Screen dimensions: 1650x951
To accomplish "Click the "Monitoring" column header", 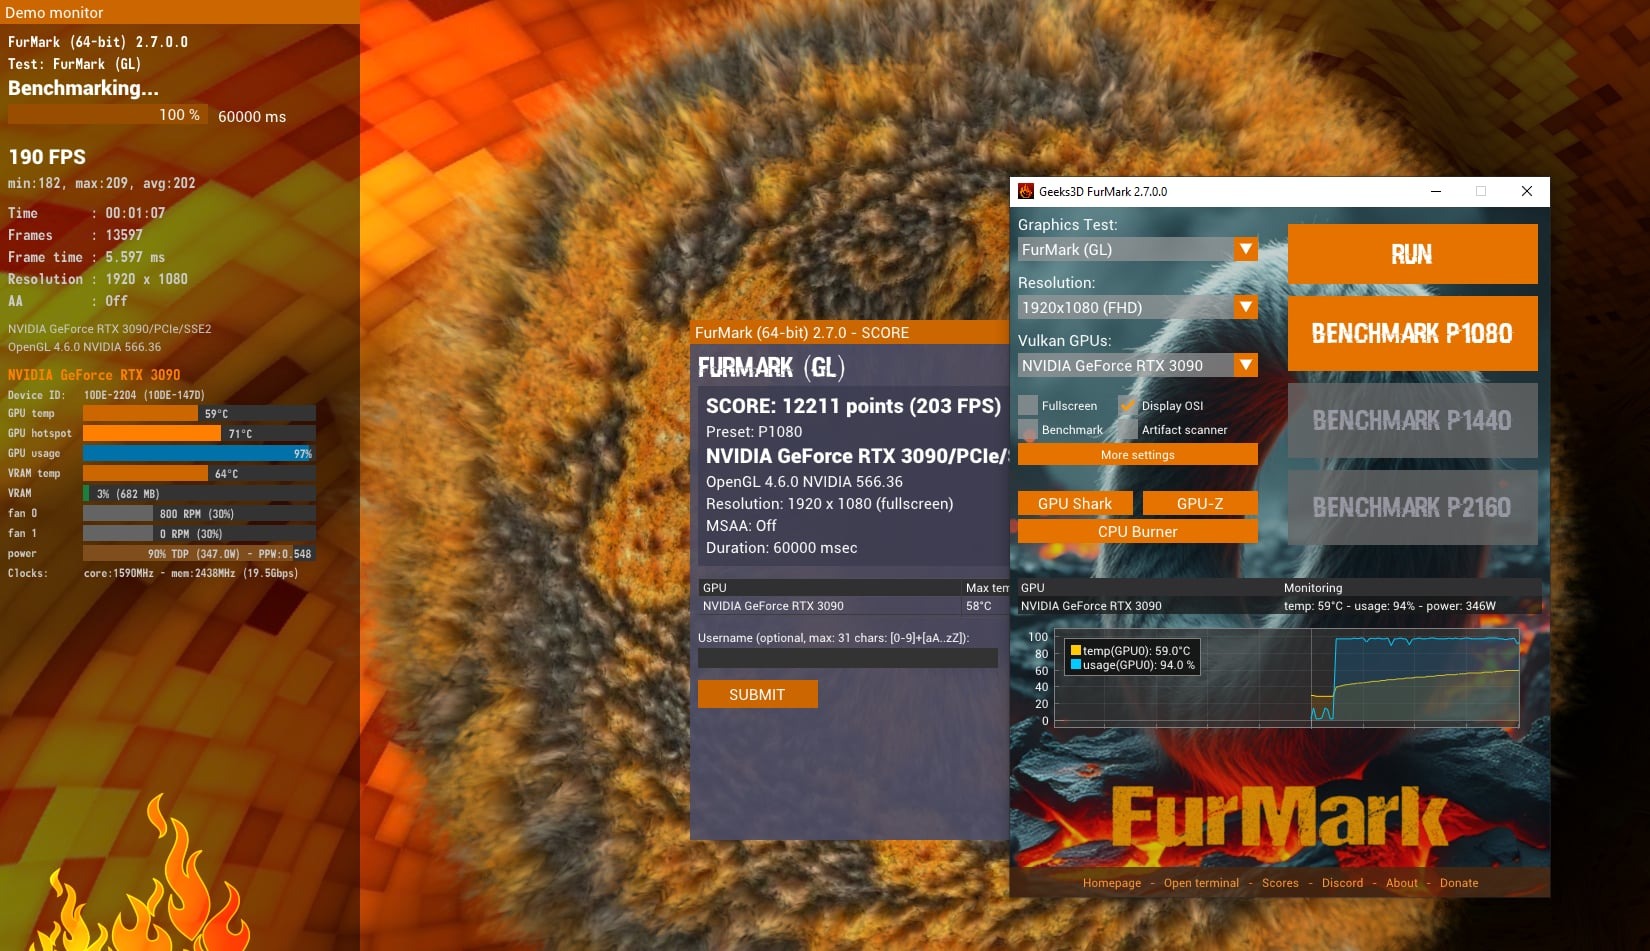I will pos(1313,587).
